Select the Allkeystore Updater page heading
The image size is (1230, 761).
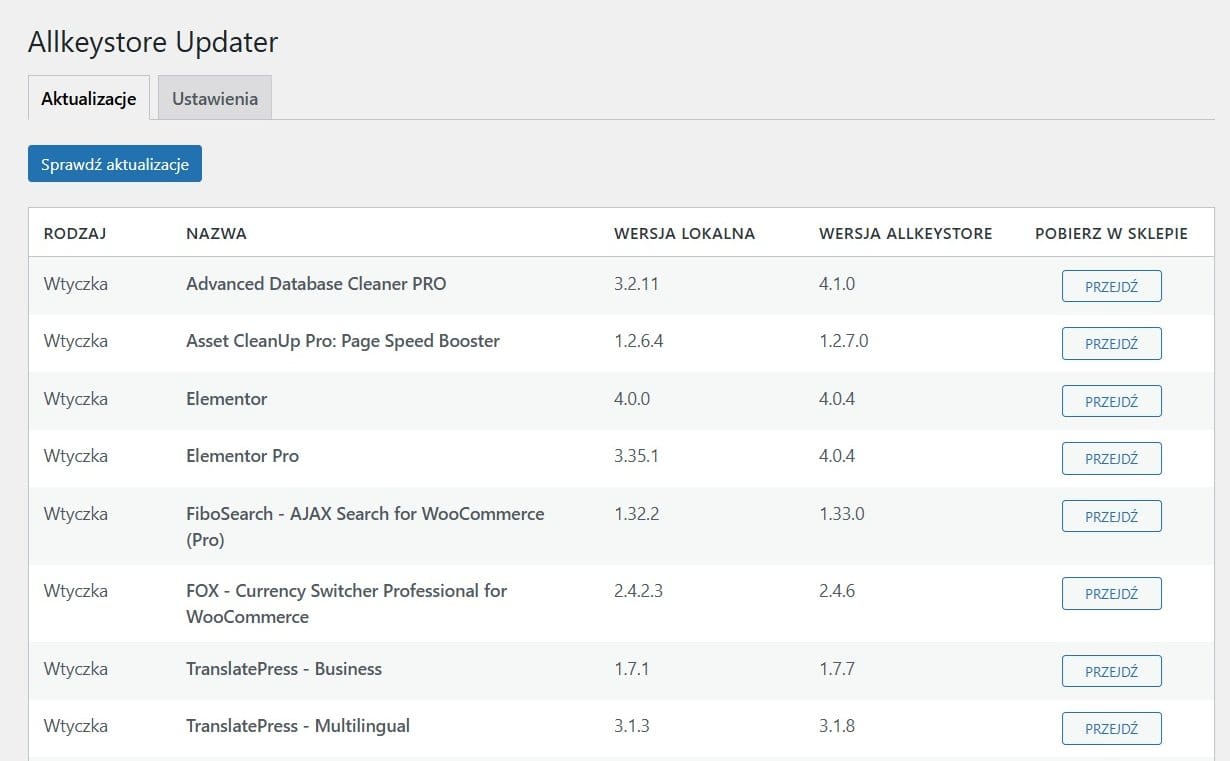point(153,42)
